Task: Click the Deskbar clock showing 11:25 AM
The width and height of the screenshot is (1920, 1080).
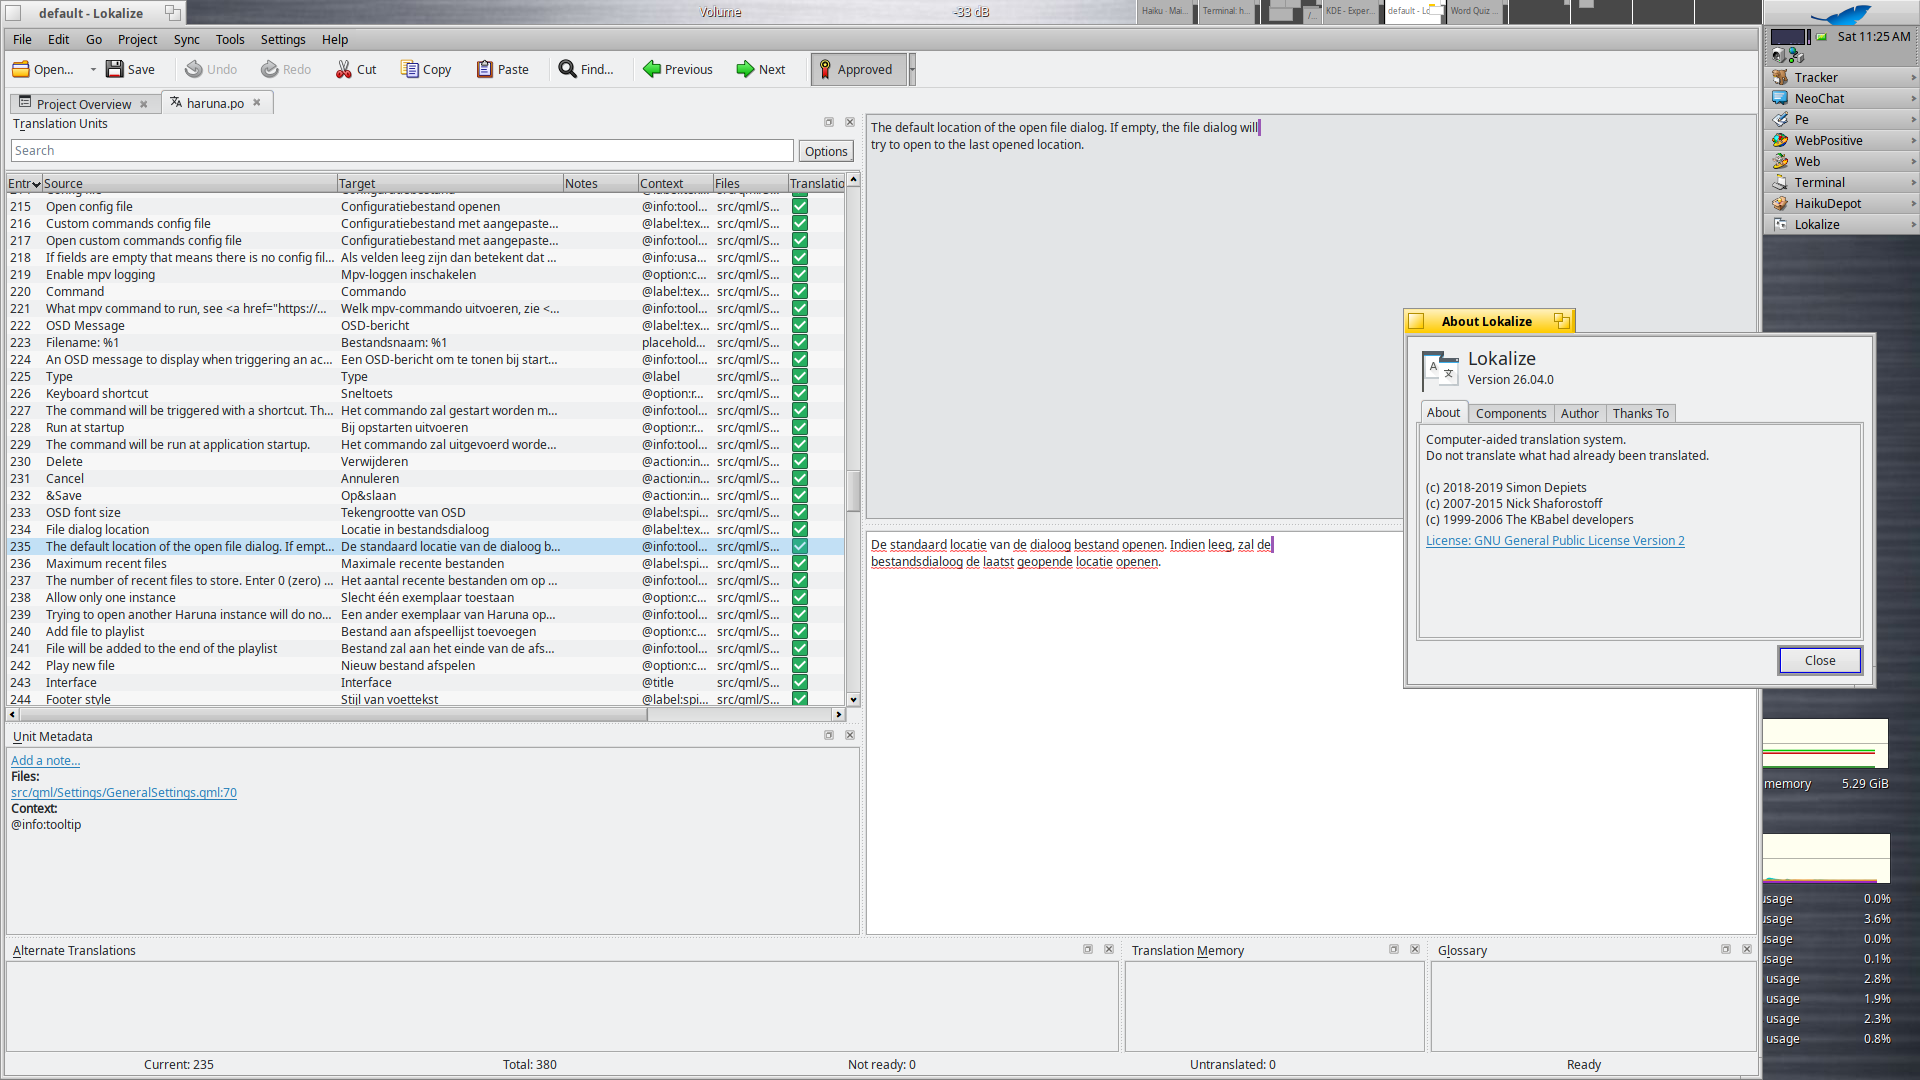Action: coord(1873,37)
